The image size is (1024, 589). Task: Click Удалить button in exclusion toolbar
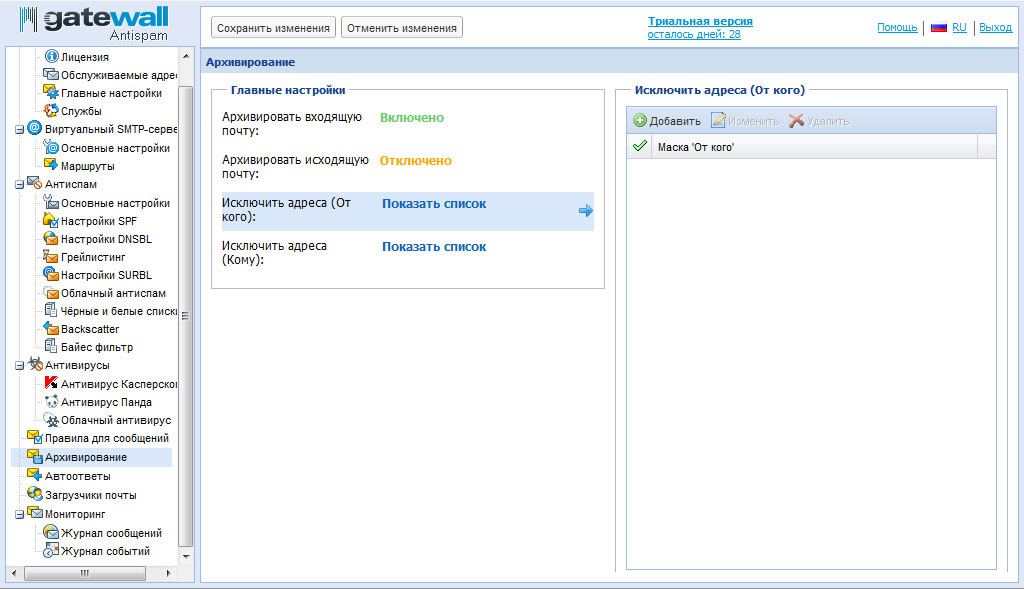[x=819, y=121]
